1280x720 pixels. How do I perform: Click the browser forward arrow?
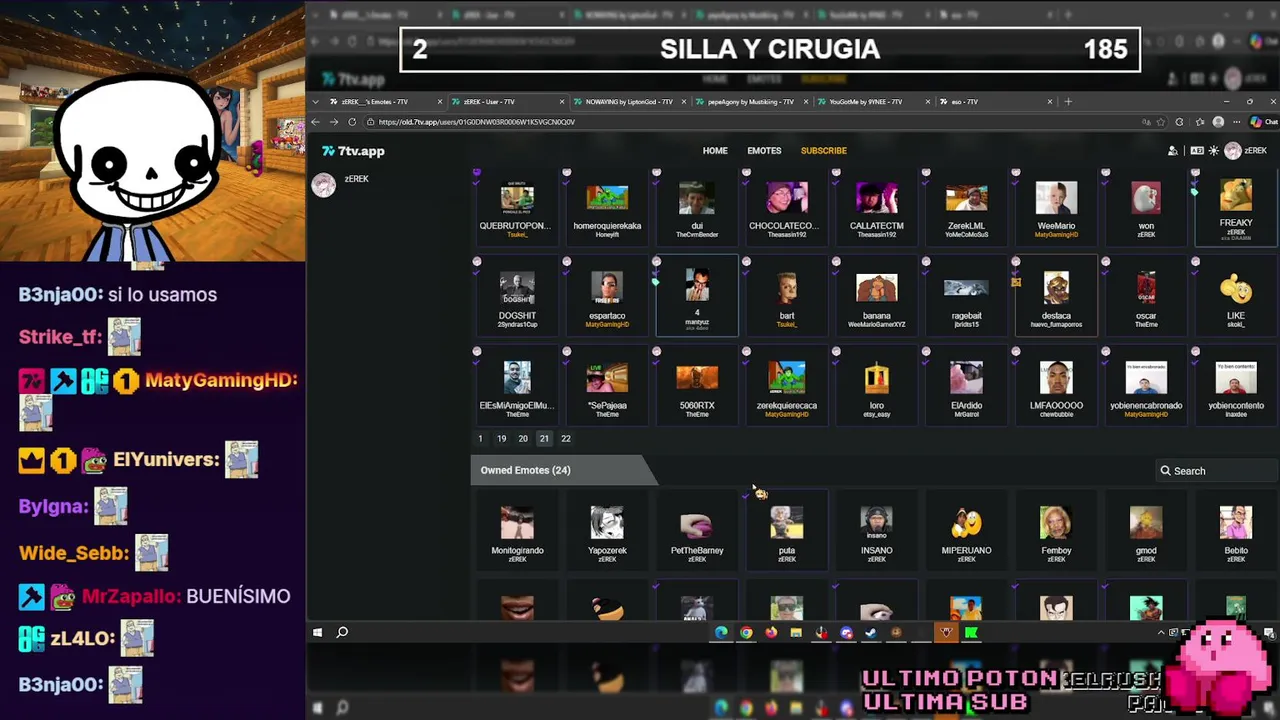[x=333, y=122]
